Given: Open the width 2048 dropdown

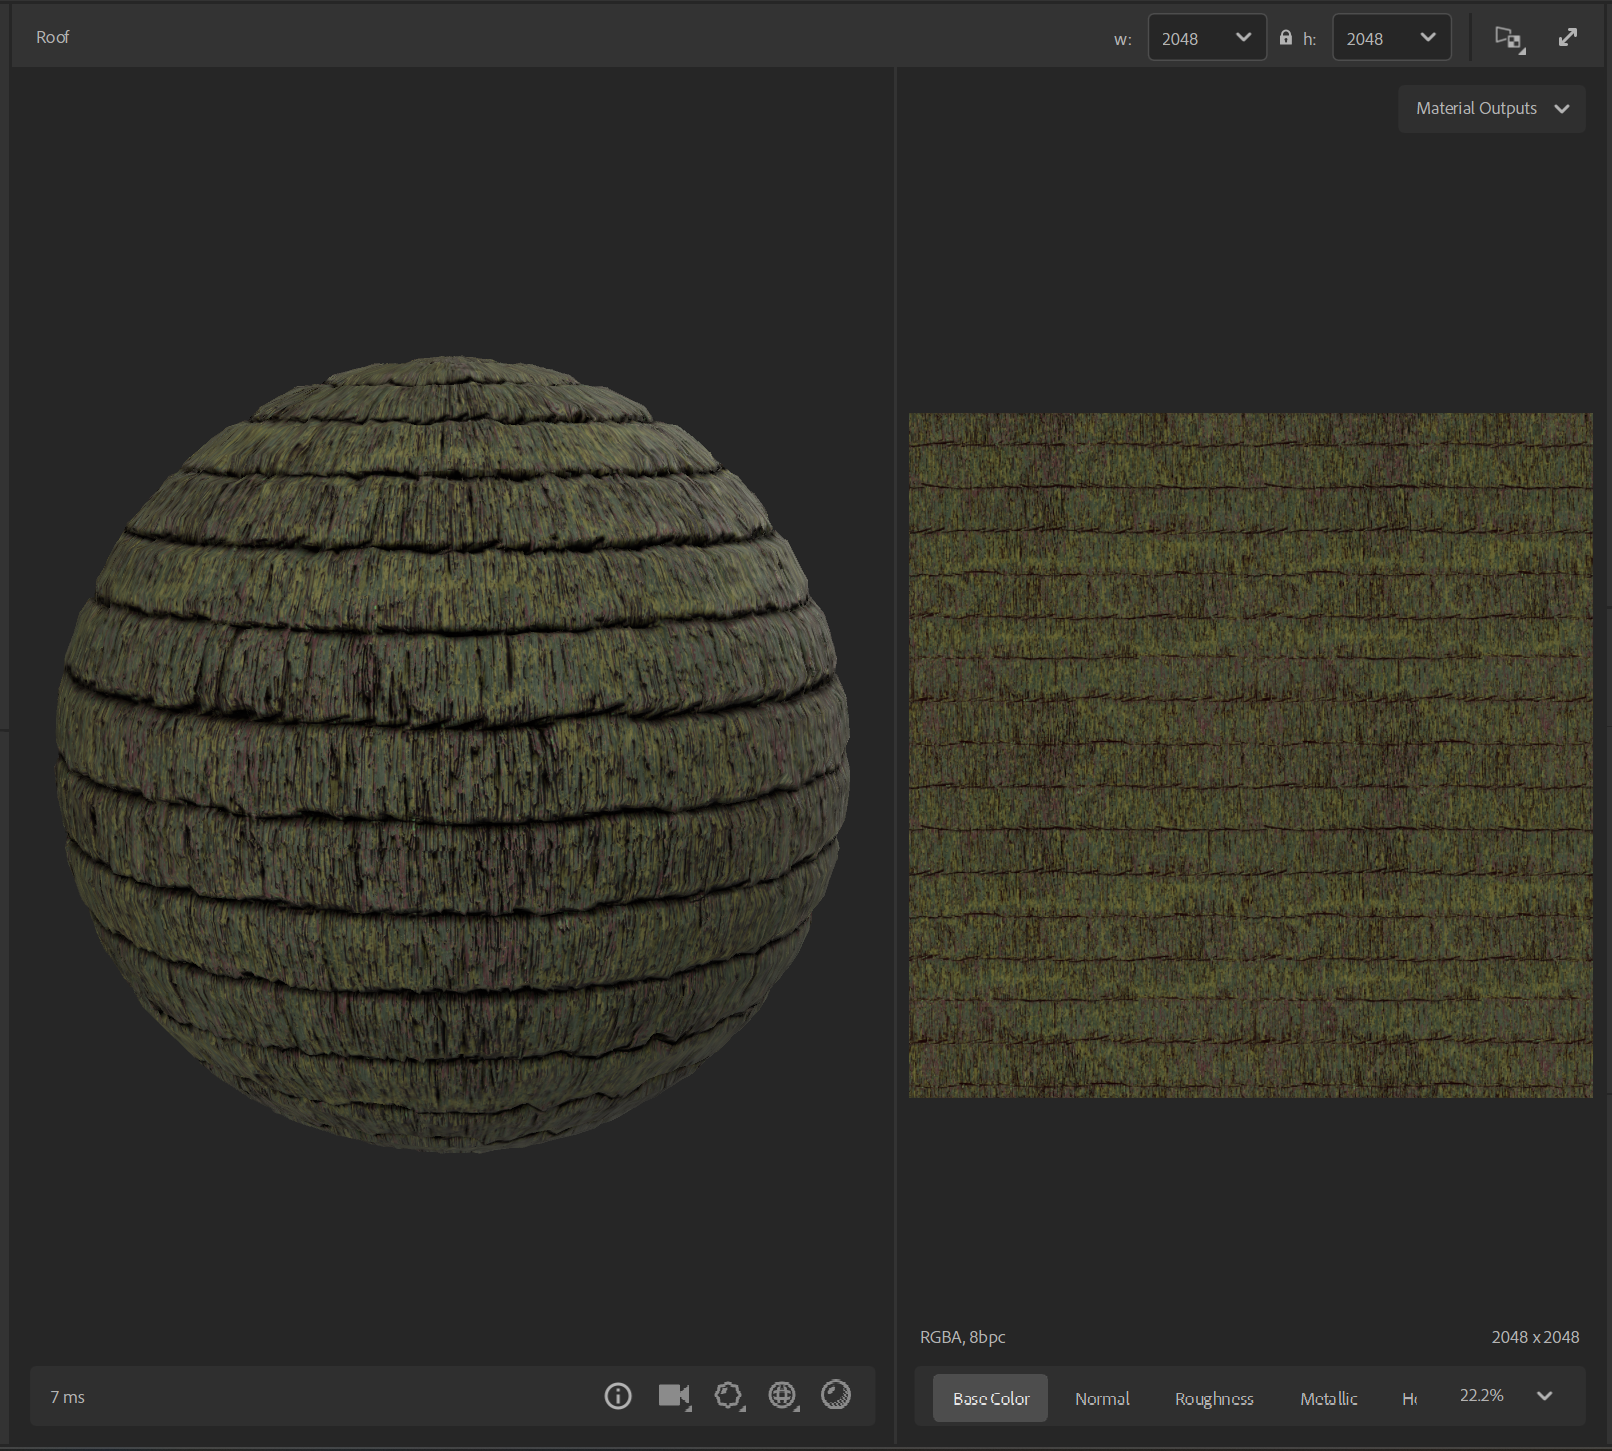Looking at the screenshot, I should pyautogui.click(x=1206, y=38).
